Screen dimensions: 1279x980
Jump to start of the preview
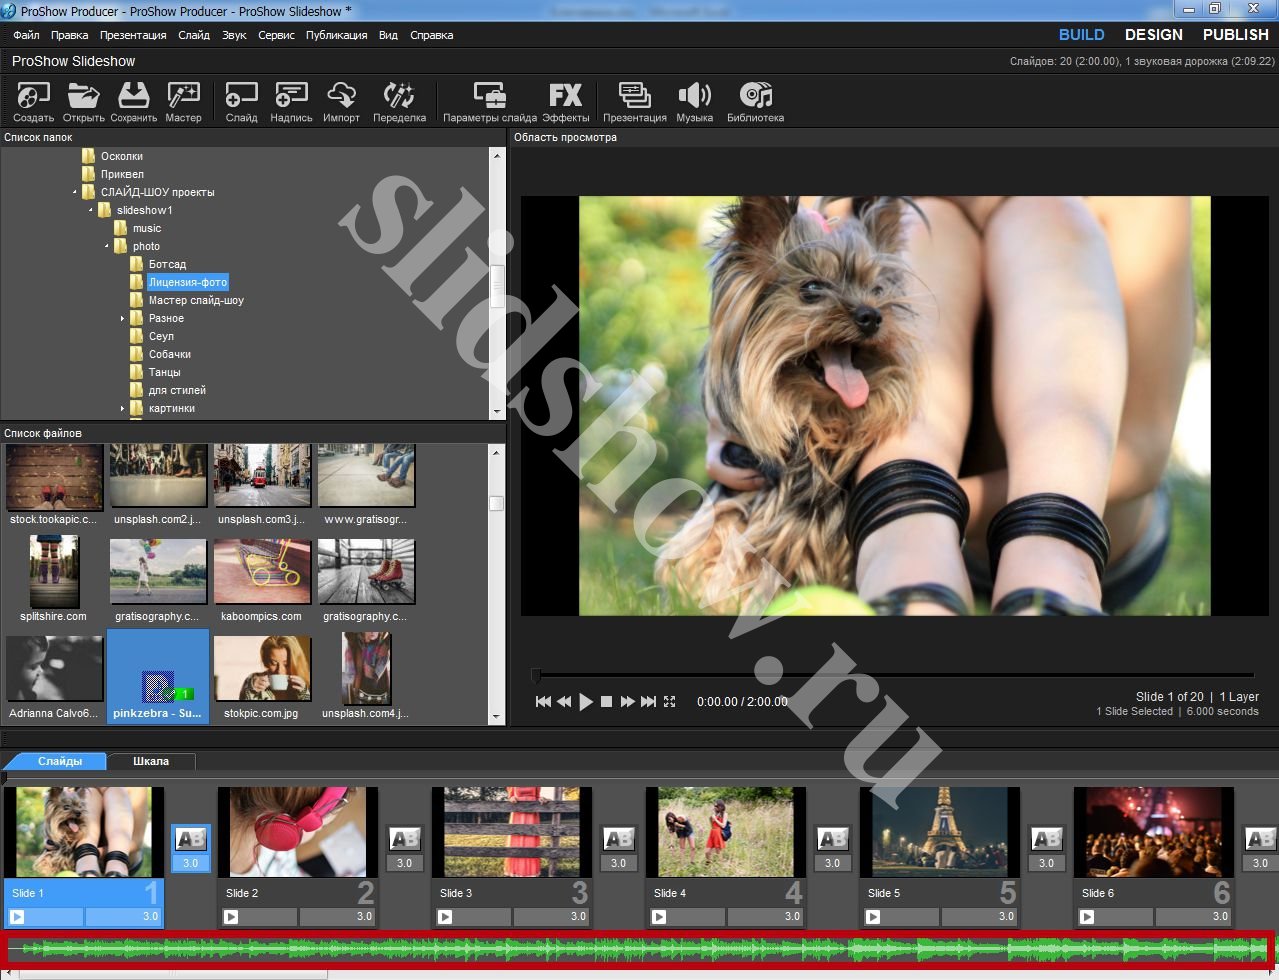click(543, 702)
